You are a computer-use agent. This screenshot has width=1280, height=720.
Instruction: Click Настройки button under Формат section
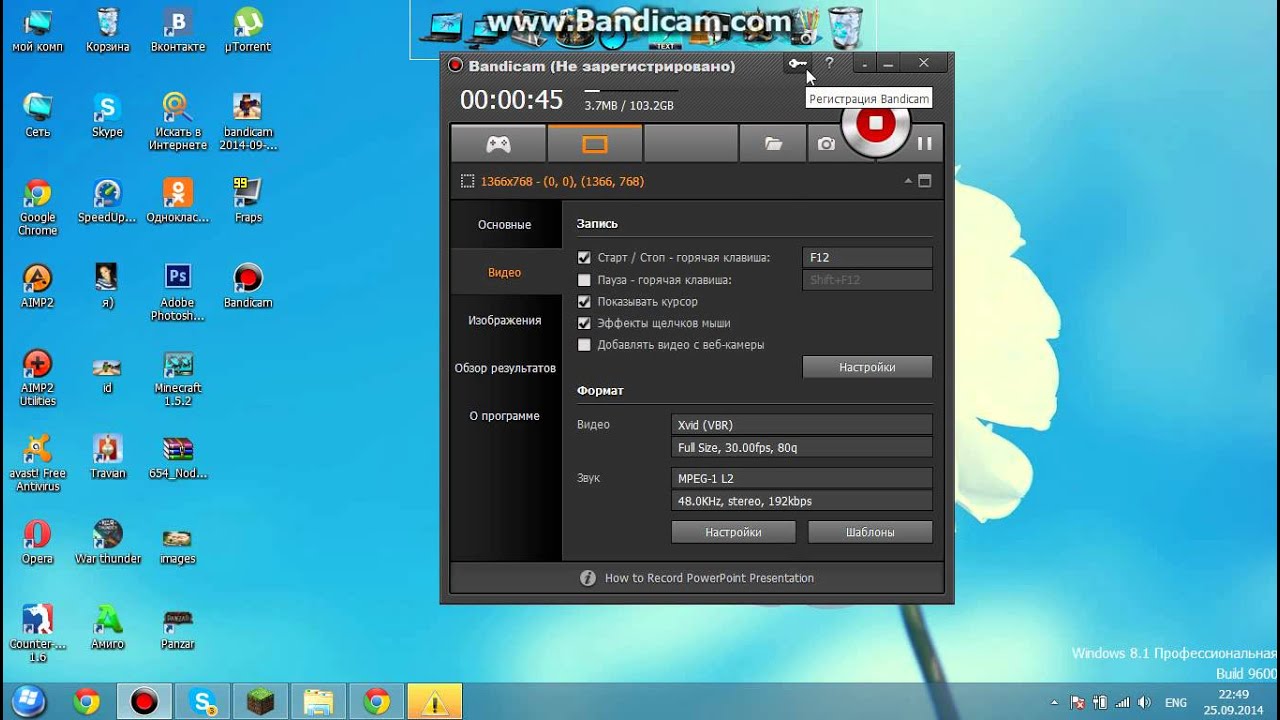click(x=733, y=532)
